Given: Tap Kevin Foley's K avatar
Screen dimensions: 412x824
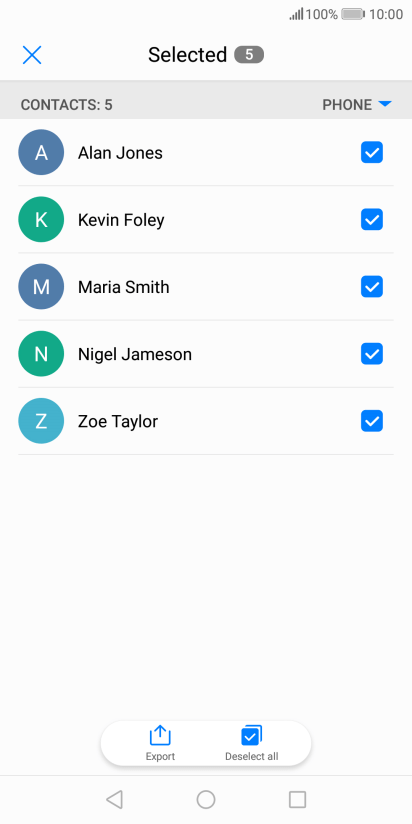Looking at the screenshot, I should [41, 220].
